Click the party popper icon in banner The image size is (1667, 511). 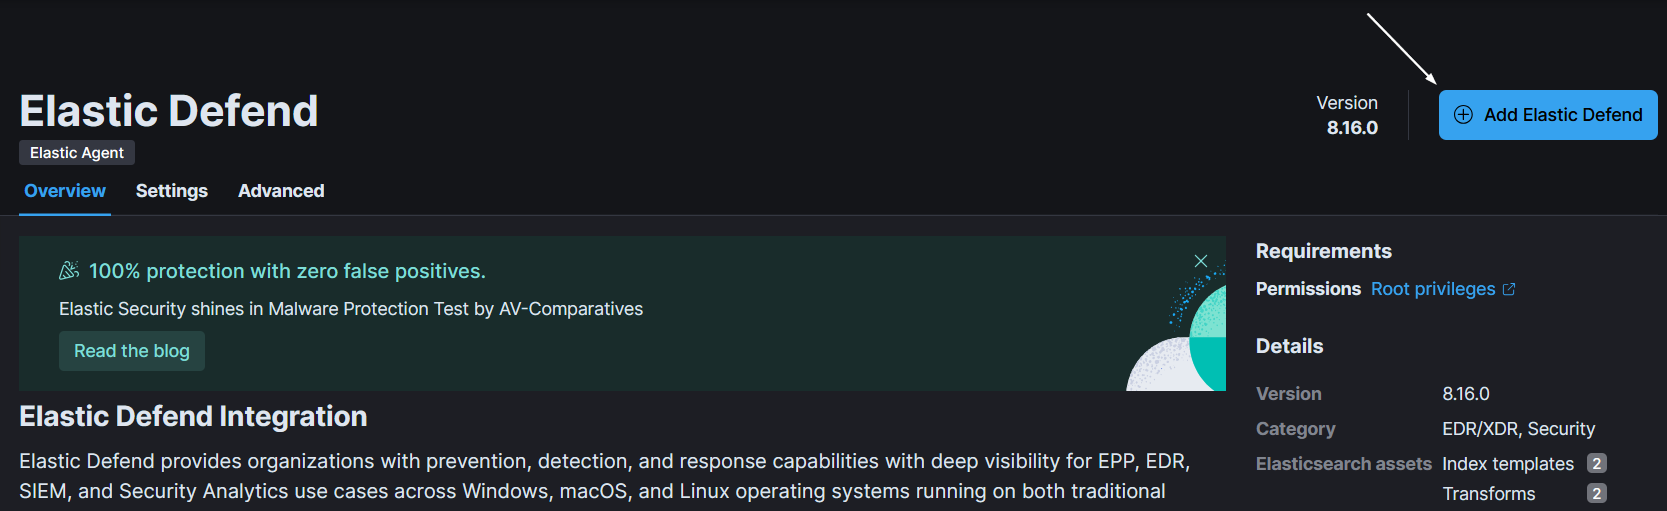(x=69, y=271)
